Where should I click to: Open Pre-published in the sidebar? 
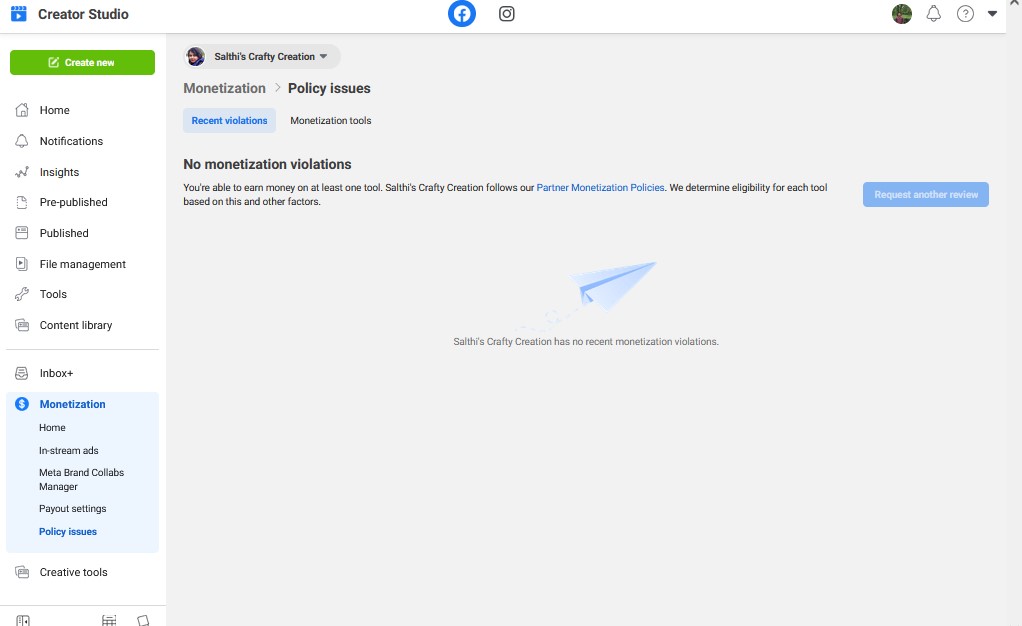coord(74,202)
